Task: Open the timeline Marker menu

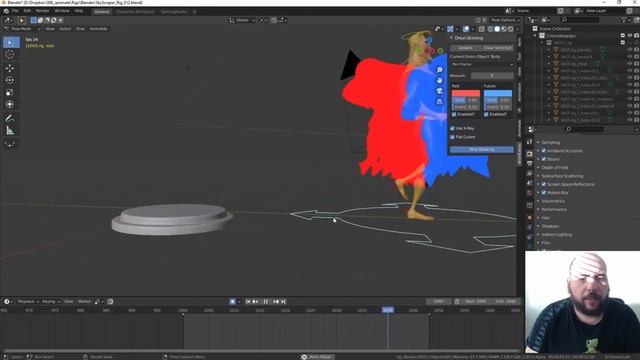Action: [84, 302]
